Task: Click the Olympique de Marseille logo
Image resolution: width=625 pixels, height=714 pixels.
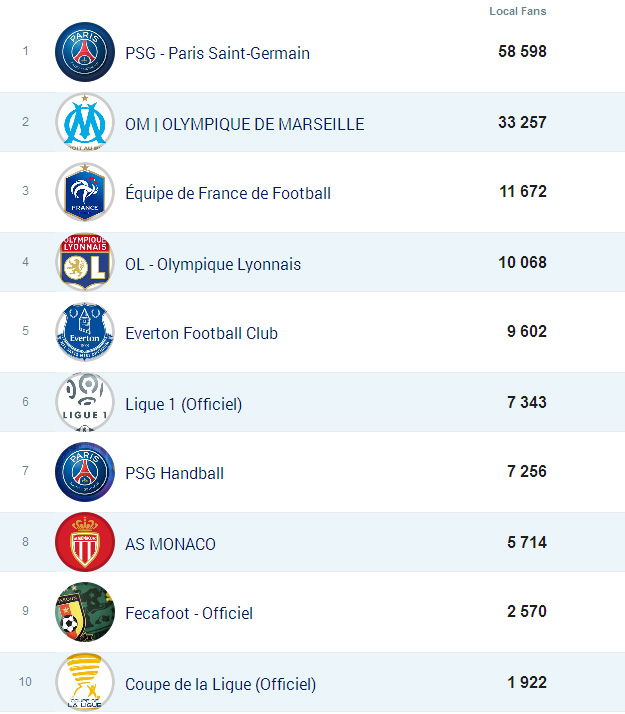Action: click(x=85, y=123)
